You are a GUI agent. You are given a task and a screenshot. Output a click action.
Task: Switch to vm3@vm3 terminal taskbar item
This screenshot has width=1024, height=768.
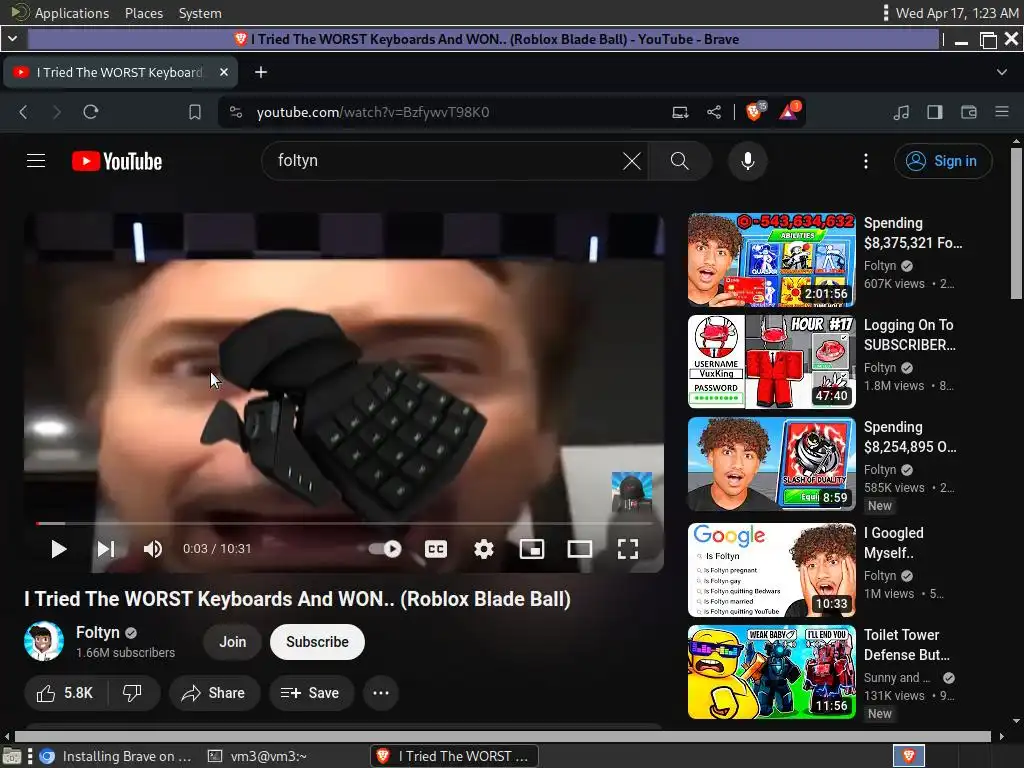[257, 756]
